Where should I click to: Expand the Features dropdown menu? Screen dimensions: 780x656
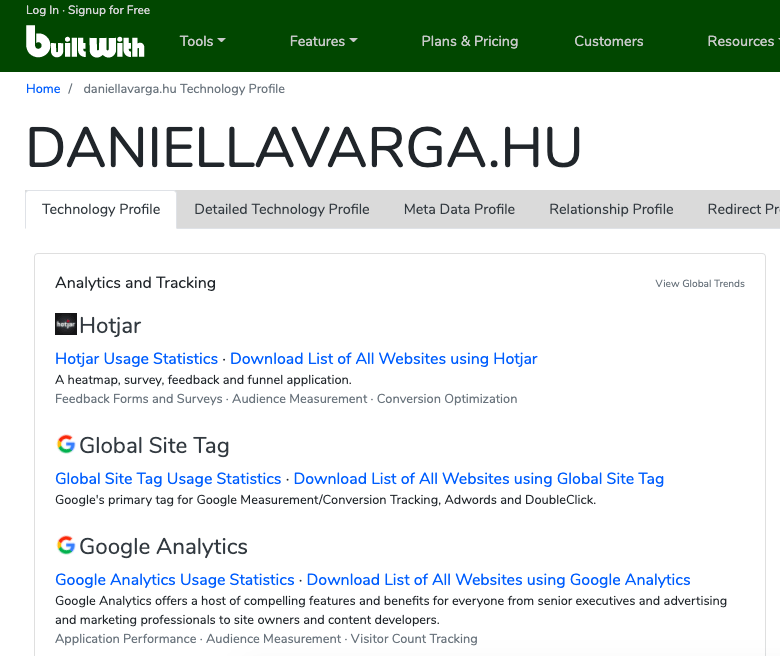[324, 41]
